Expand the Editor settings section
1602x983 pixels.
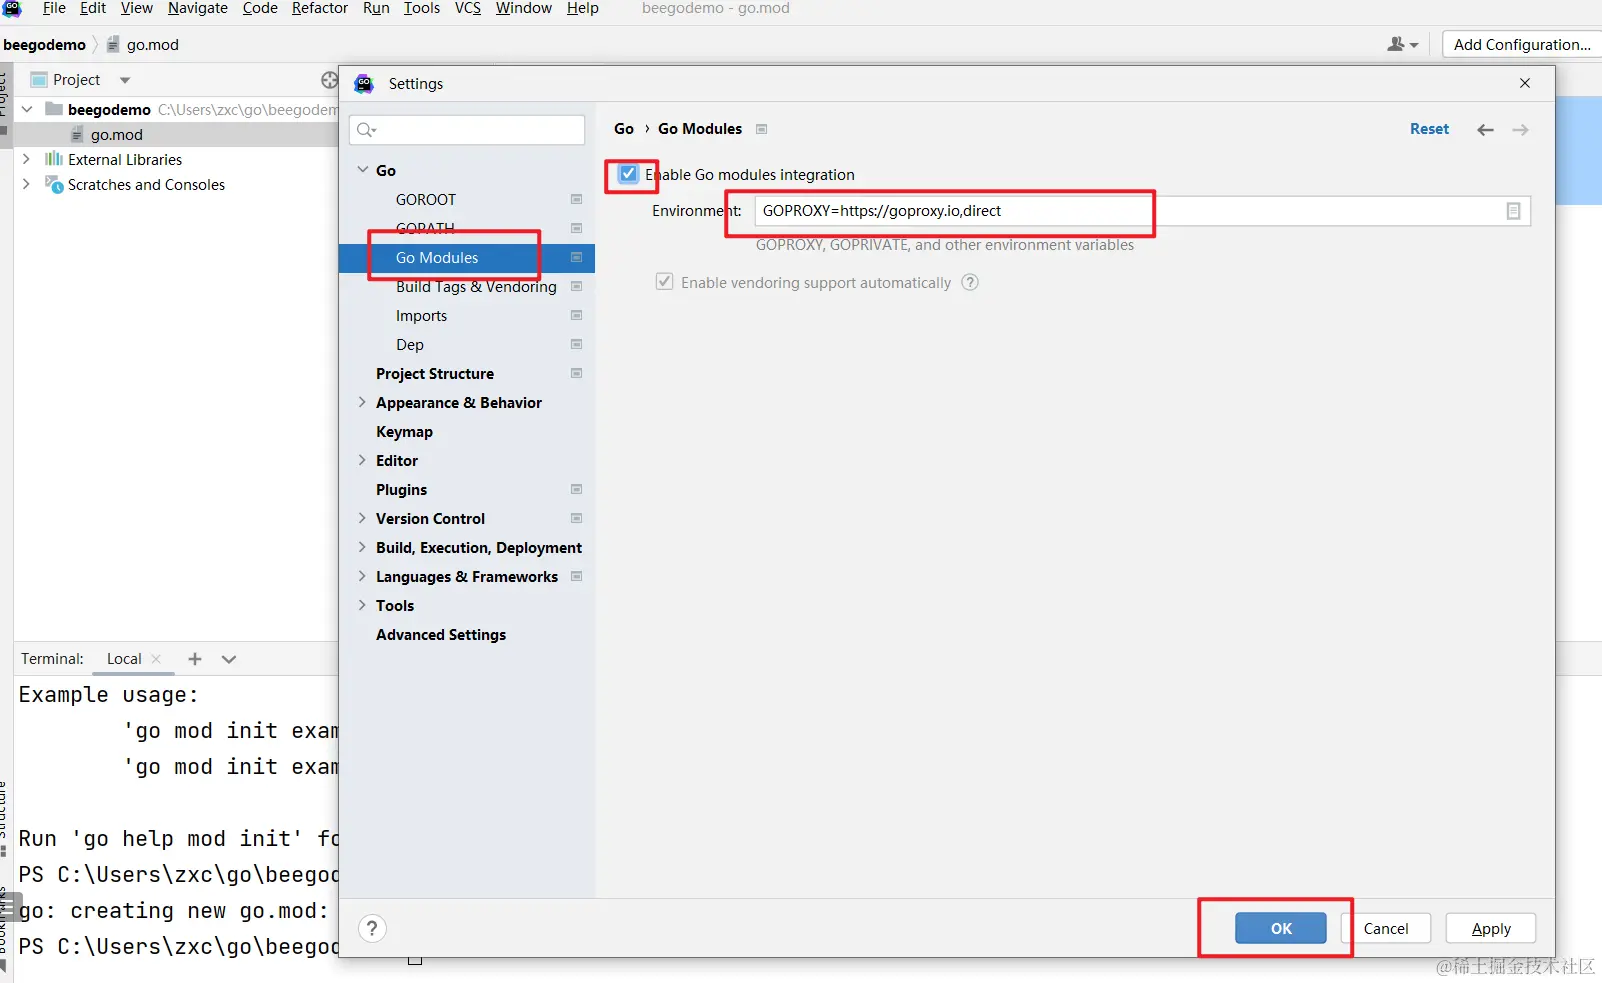click(x=362, y=460)
